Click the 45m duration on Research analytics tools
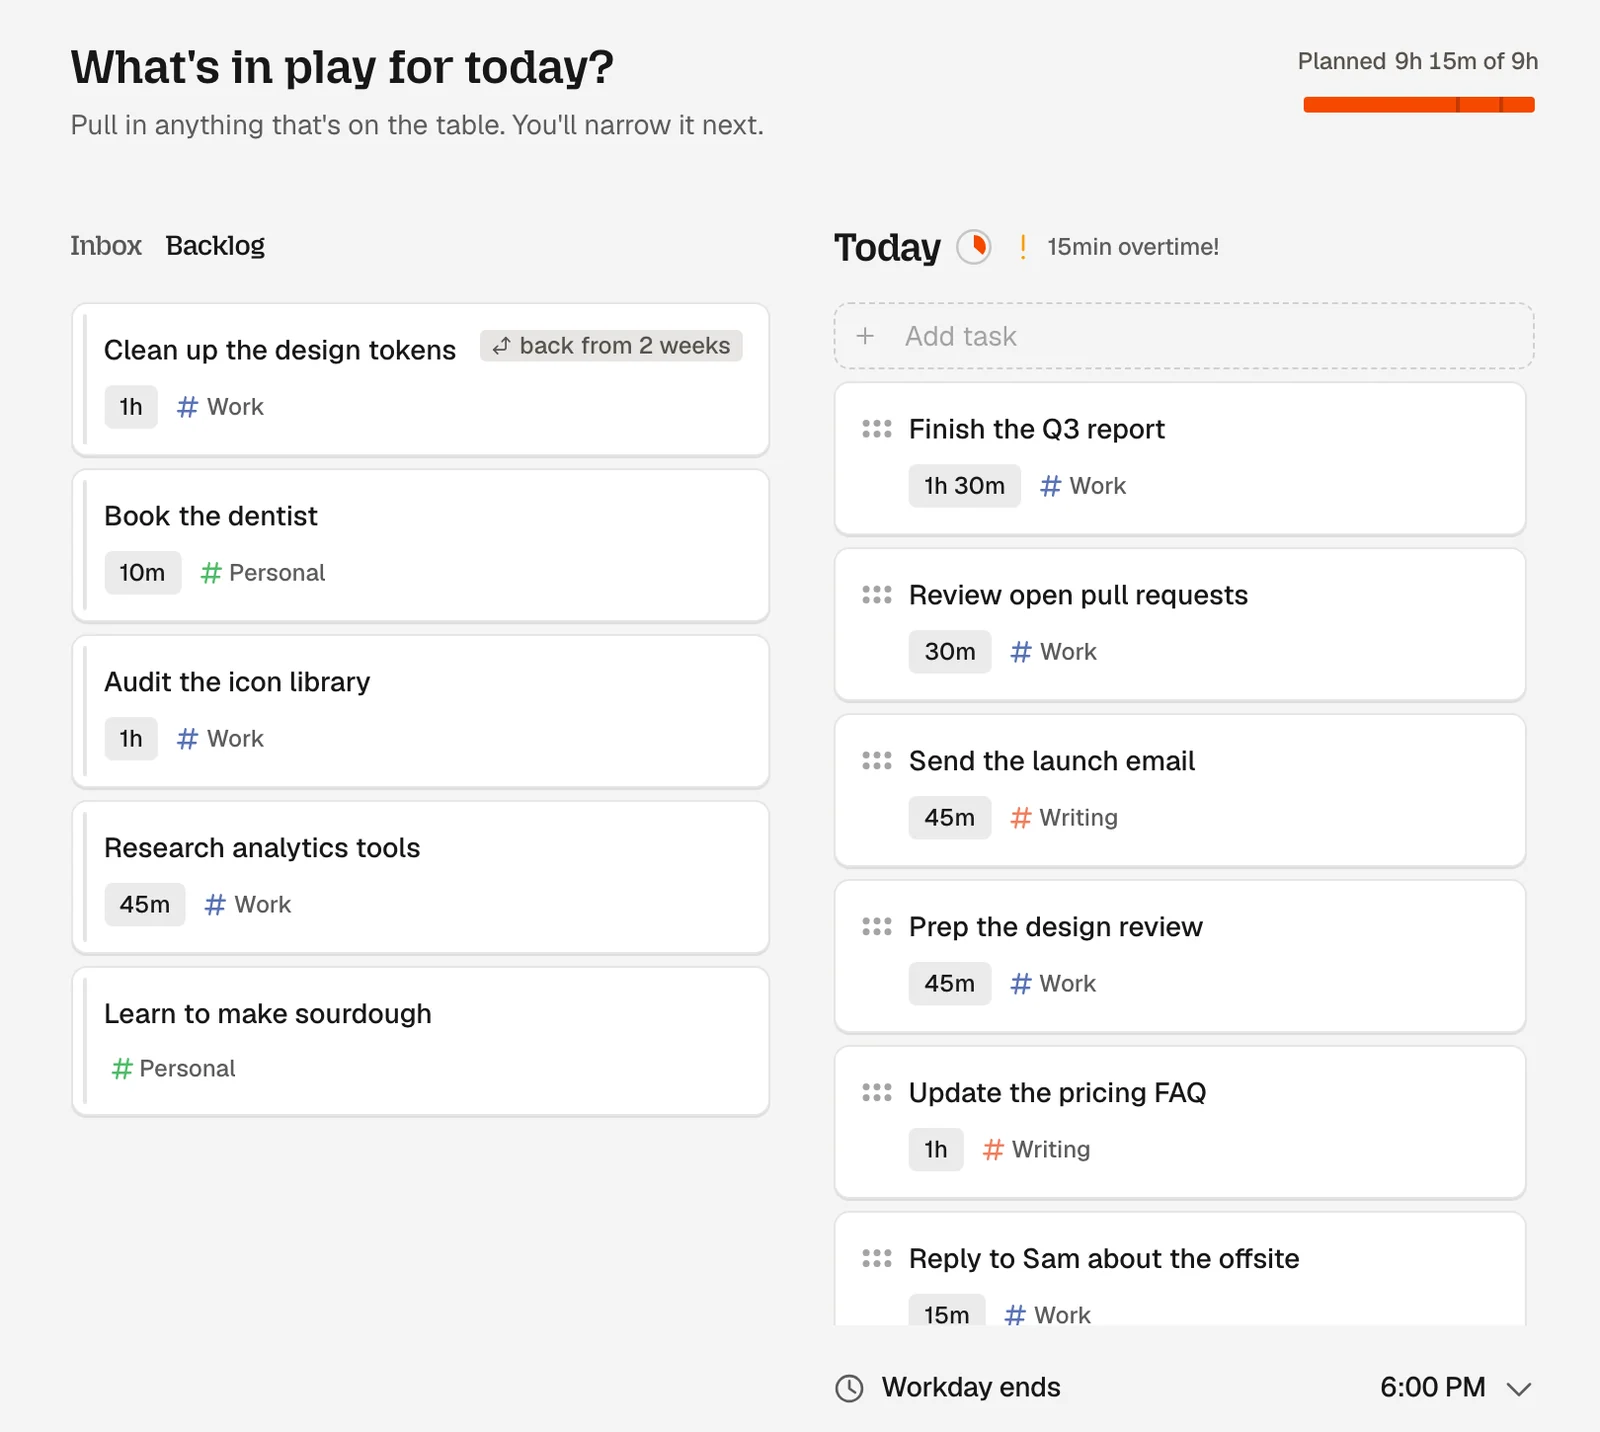 pyautogui.click(x=145, y=905)
